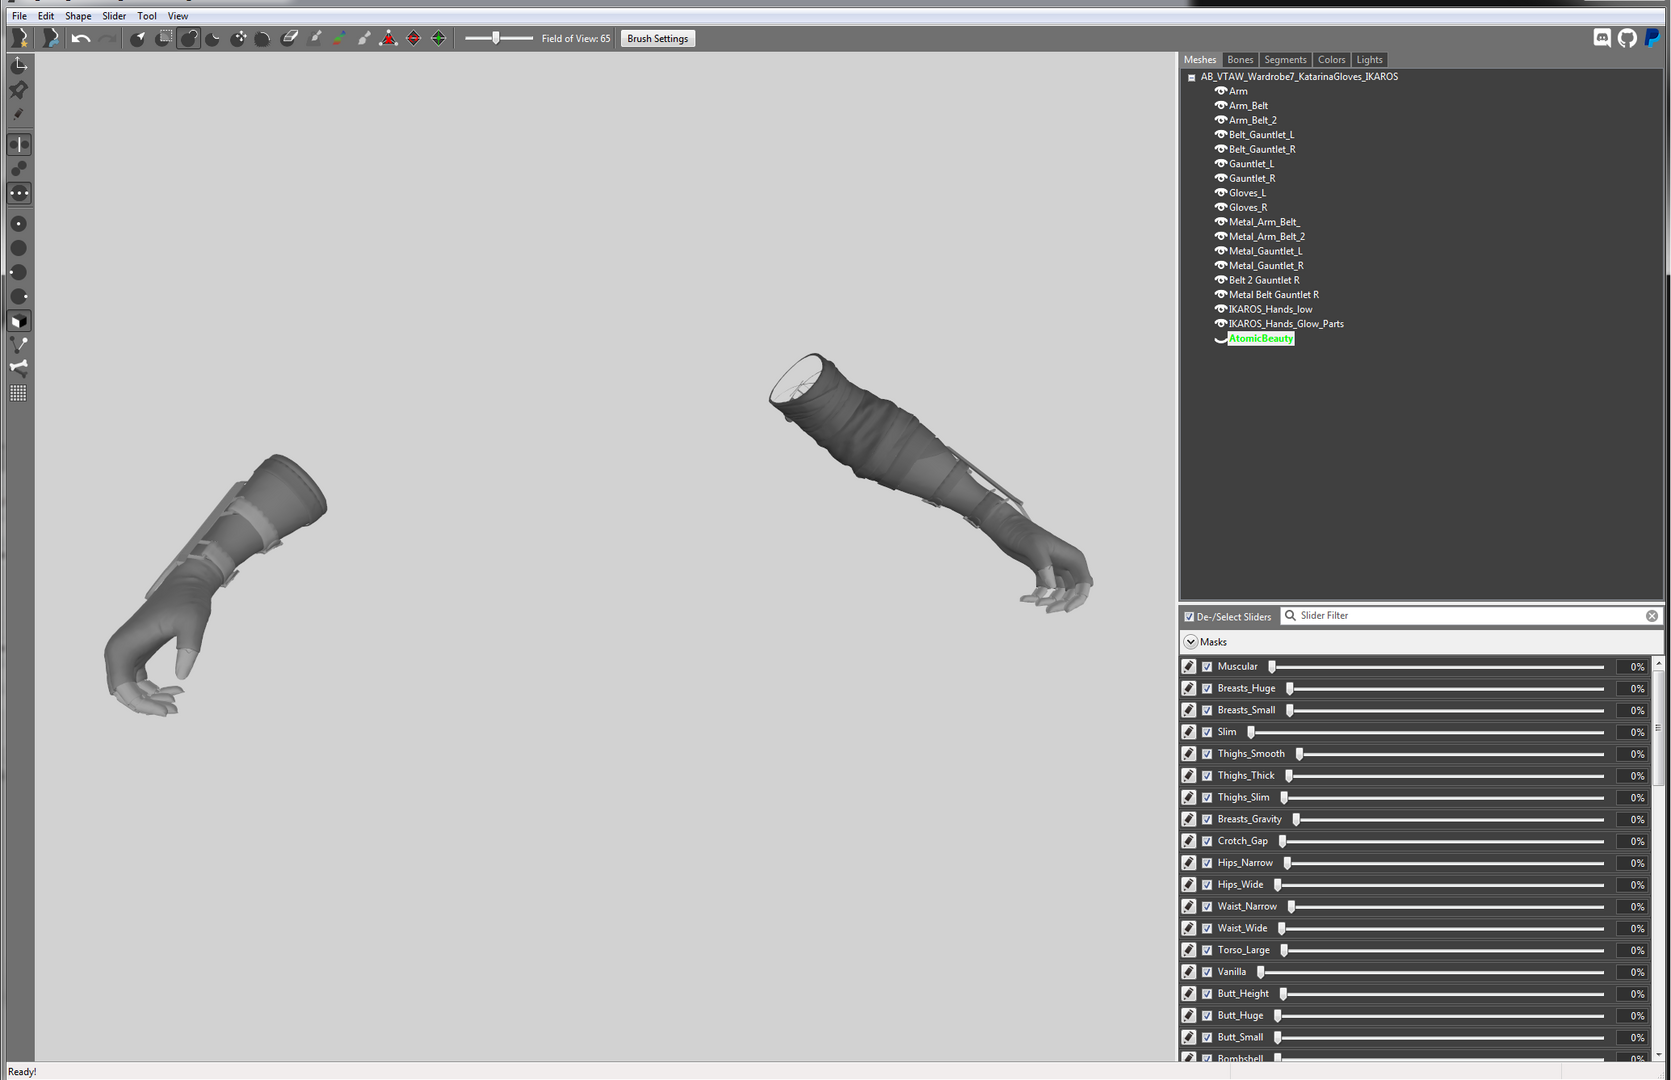This screenshot has height=1080, width=1671.
Task: Uncheck the Breasts_Huge slider checkbox
Action: pyautogui.click(x=1207, y=688)
